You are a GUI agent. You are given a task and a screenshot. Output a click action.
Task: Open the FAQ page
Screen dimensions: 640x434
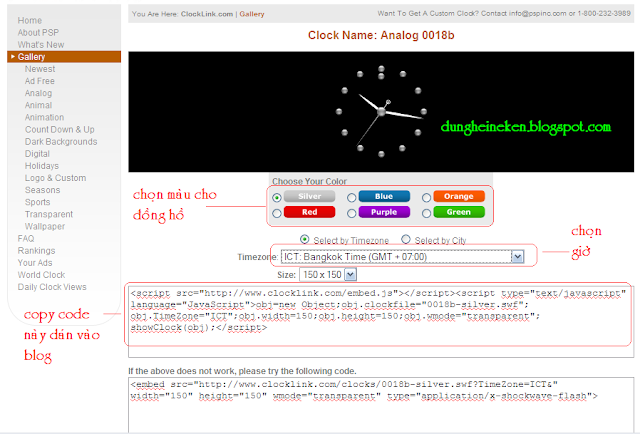click(x=26, y=238)
